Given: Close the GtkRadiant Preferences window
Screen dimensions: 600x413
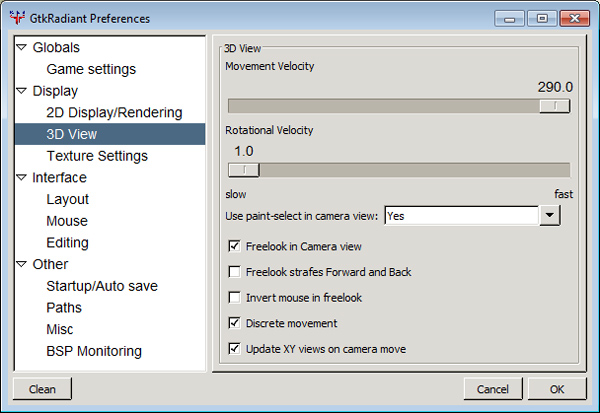Looking at the screenshot, I should [x=574, y=18].
